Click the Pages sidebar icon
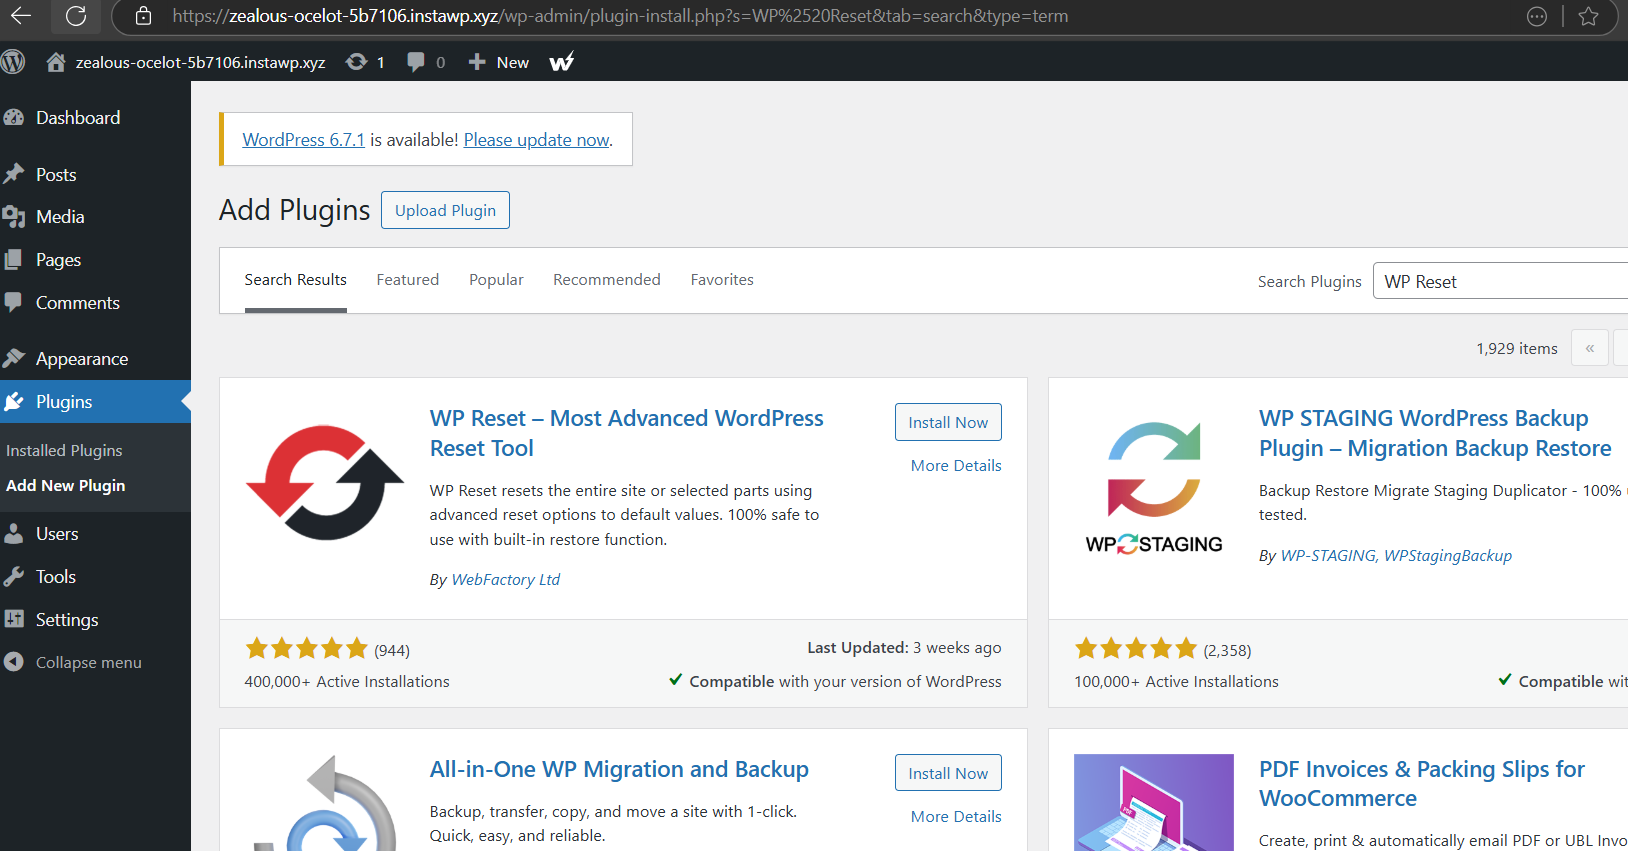 (x=13, y=260)
